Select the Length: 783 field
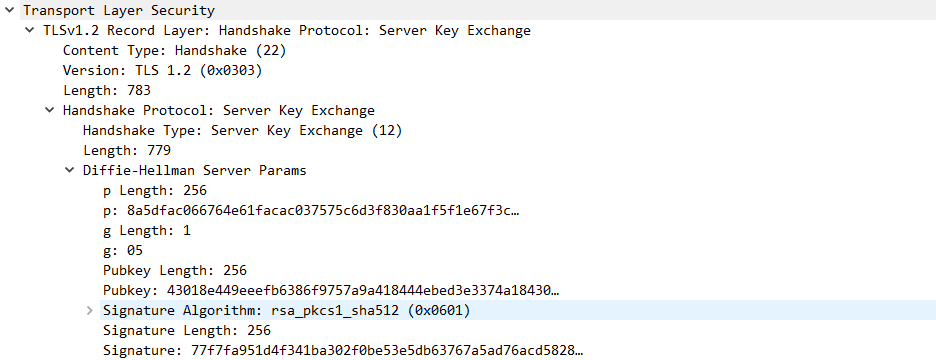This screenshot has width=936, height=360. 107,91
